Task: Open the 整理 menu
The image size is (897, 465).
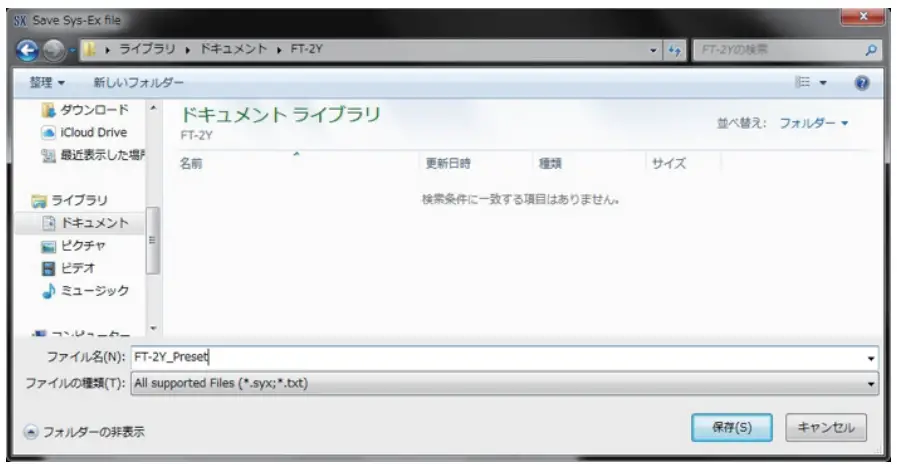Action: coord(47,83)
